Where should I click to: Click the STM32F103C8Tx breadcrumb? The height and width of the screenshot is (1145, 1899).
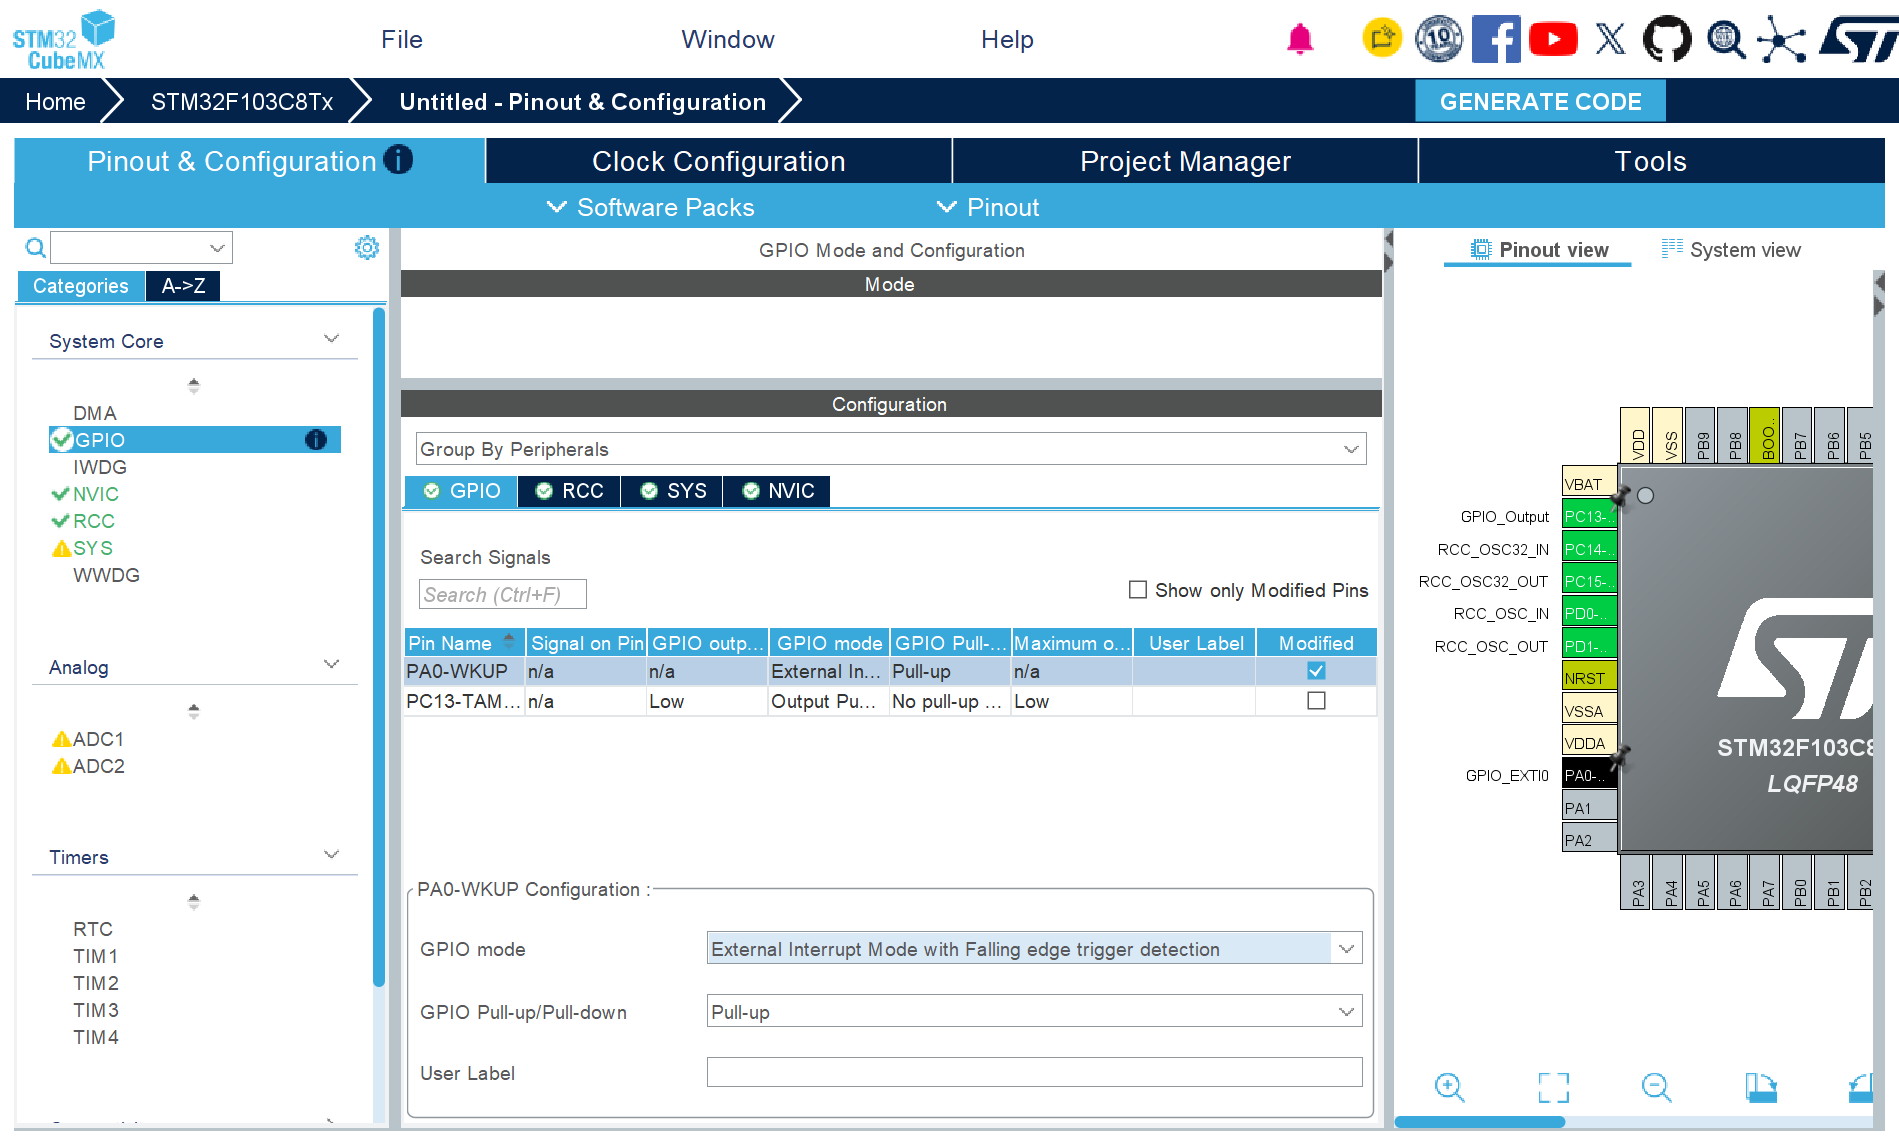tap(242, 102)
